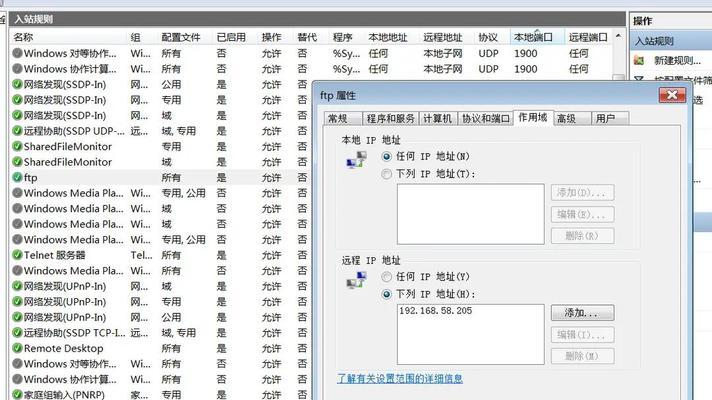Sort rules by 名称 column header
Image resolution: width=712 pixels, height=400 pixels.
click(x=68, y=37)
